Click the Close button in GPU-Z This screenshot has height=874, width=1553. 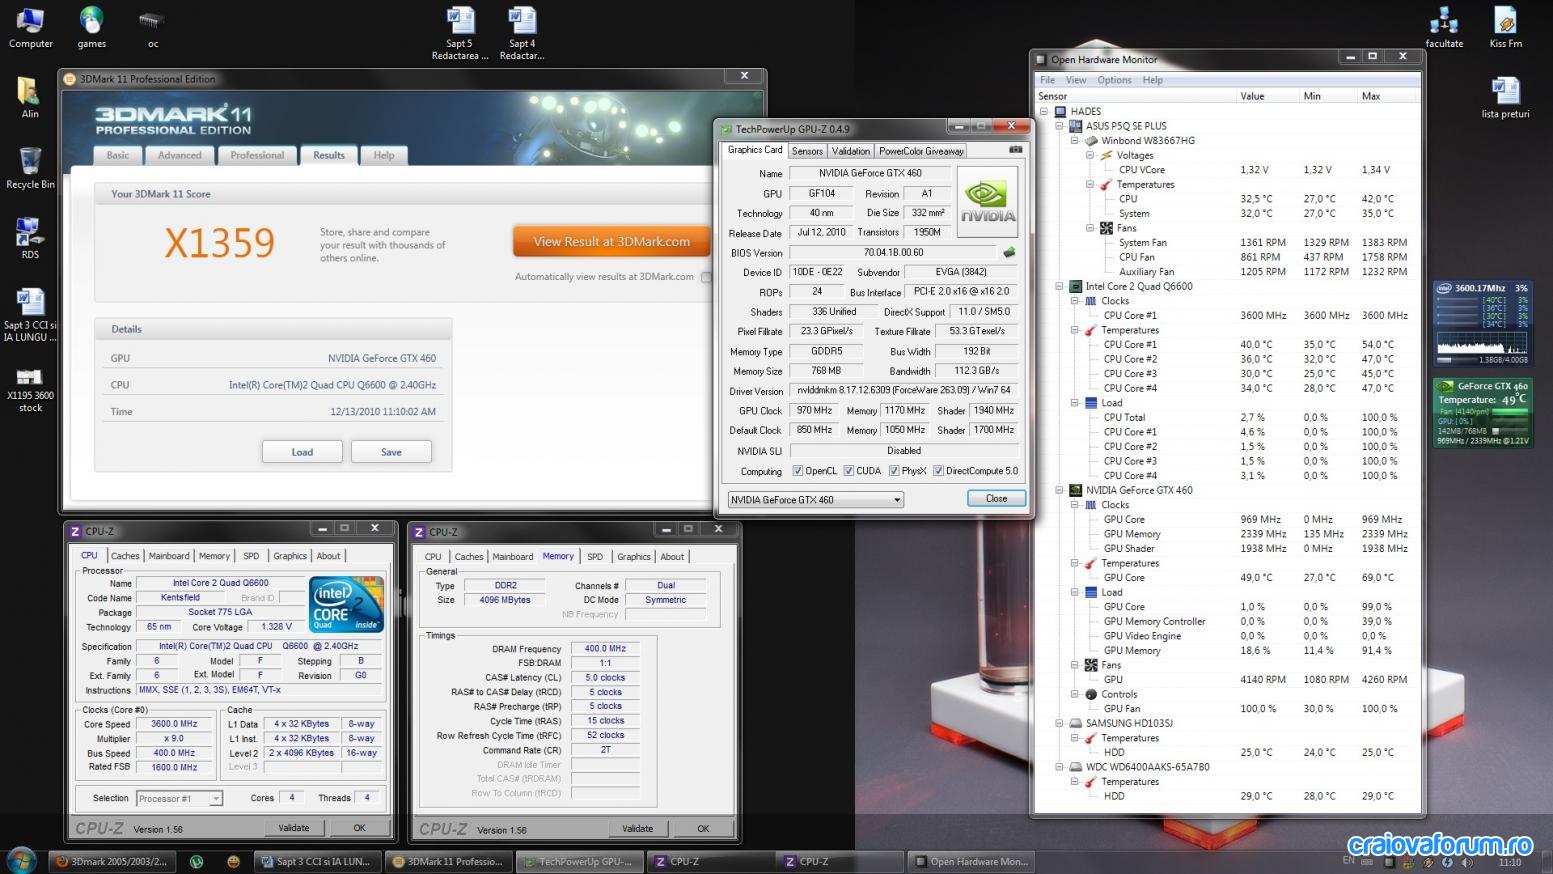coord(996,498)
